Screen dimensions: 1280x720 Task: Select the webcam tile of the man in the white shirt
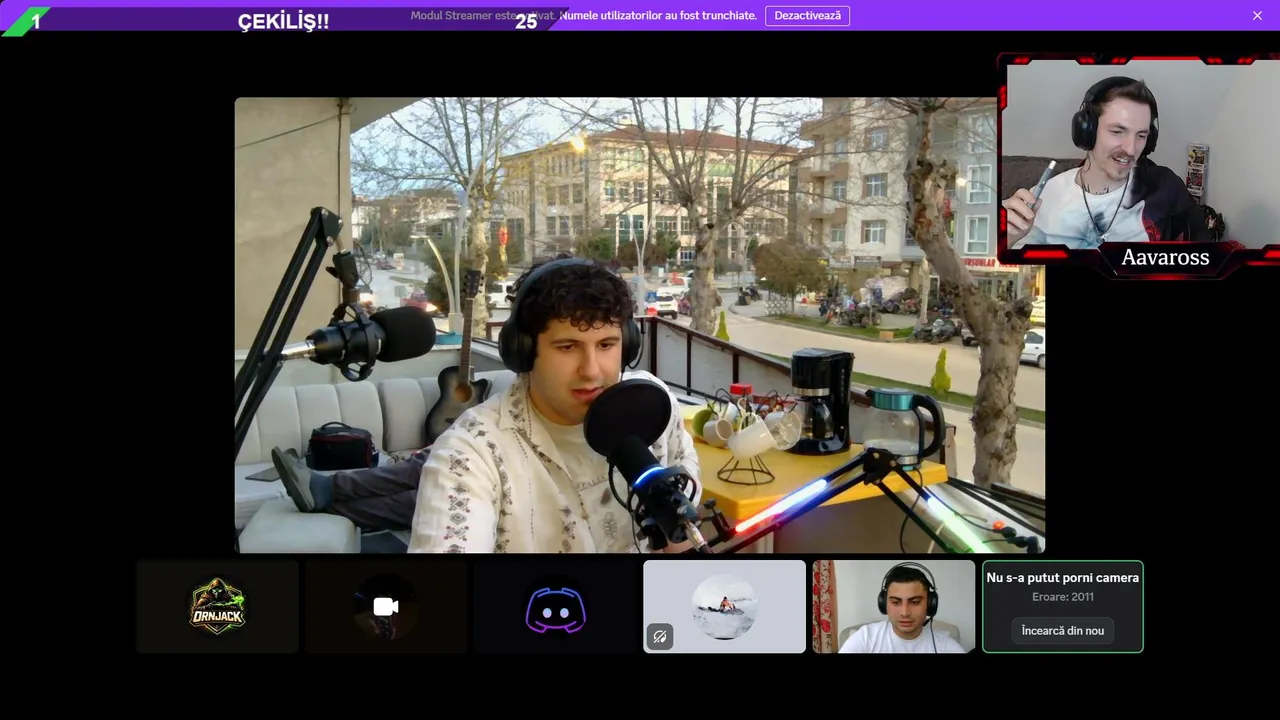coord(893,607)
